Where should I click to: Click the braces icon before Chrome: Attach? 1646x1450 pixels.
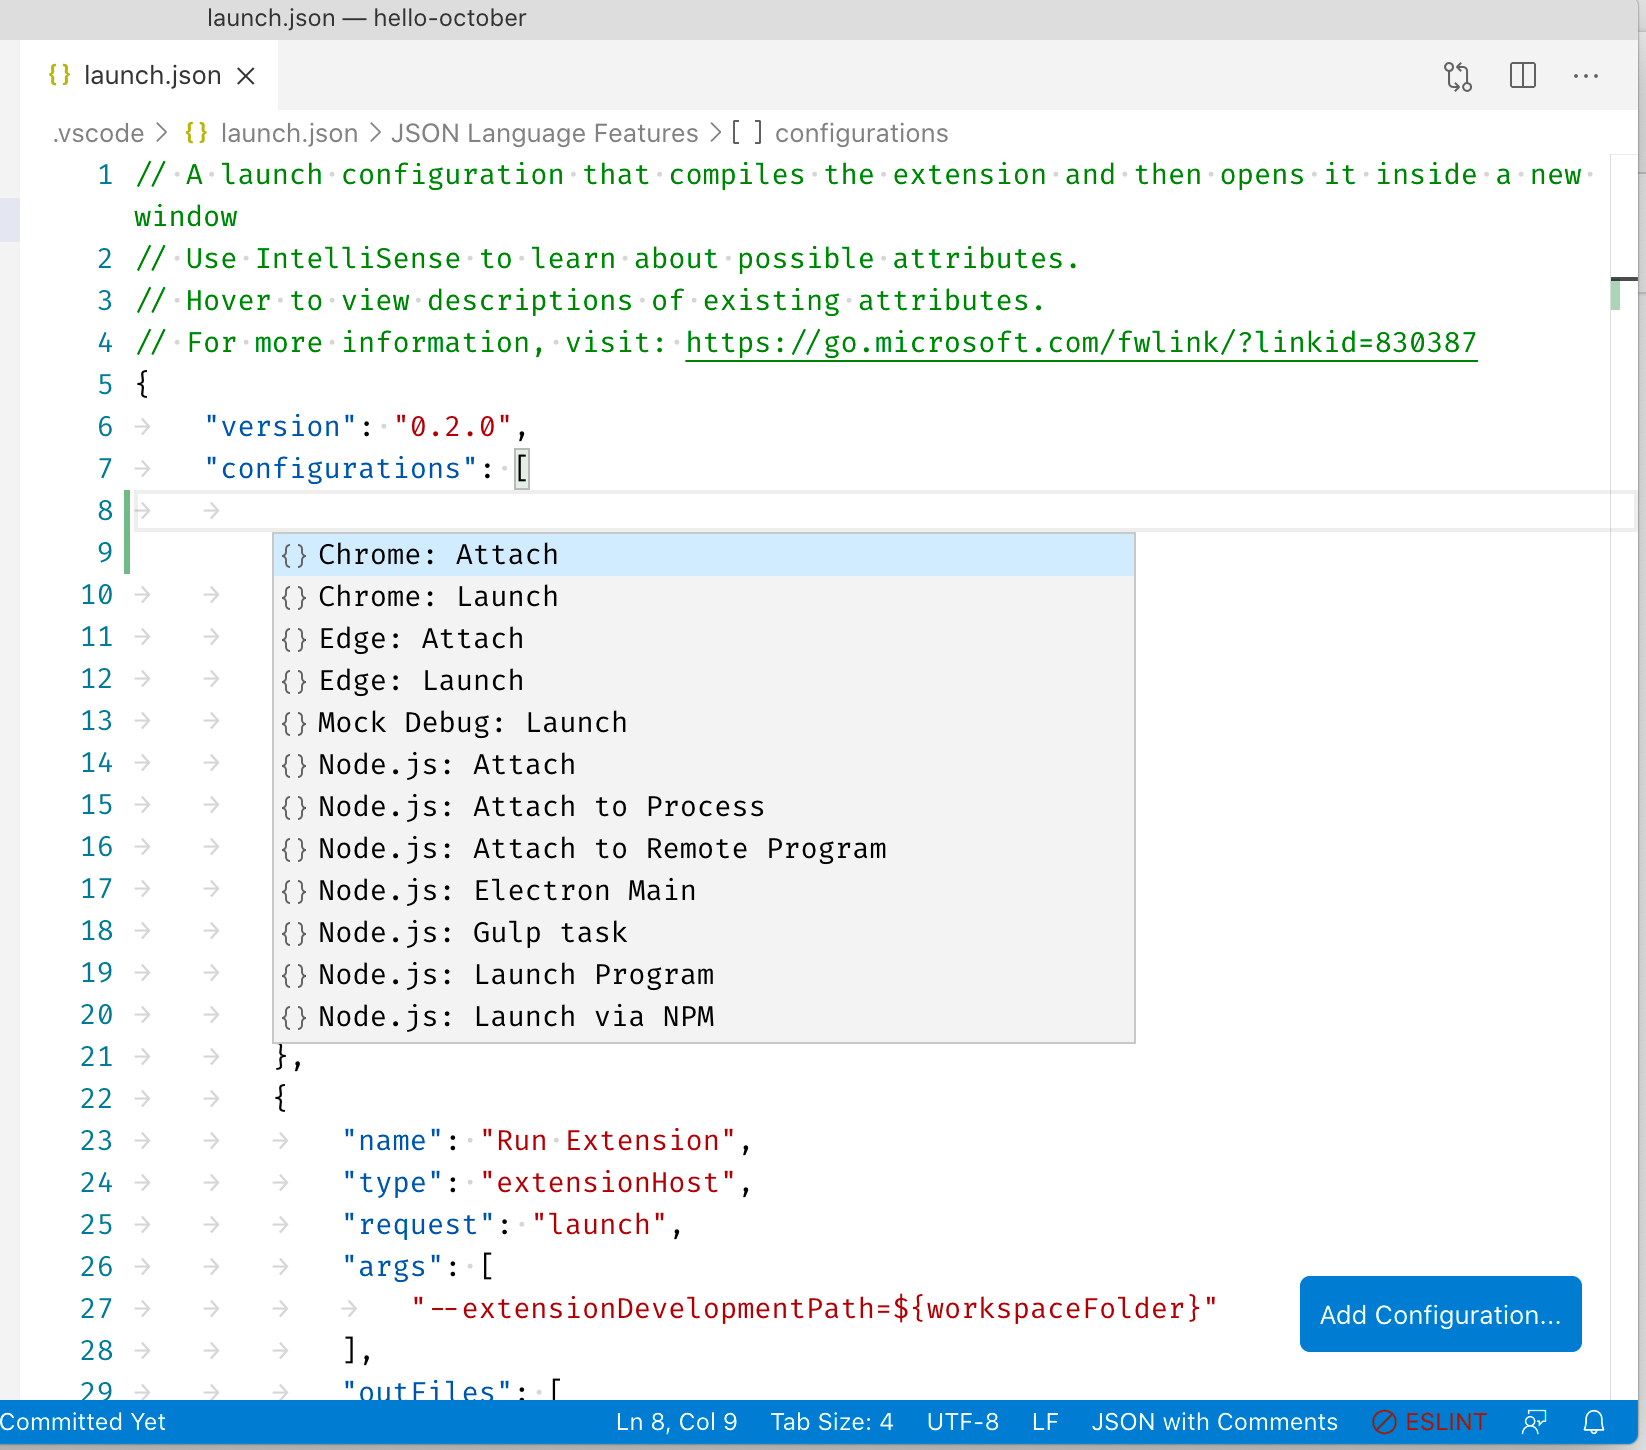click(x=294, y=555)
